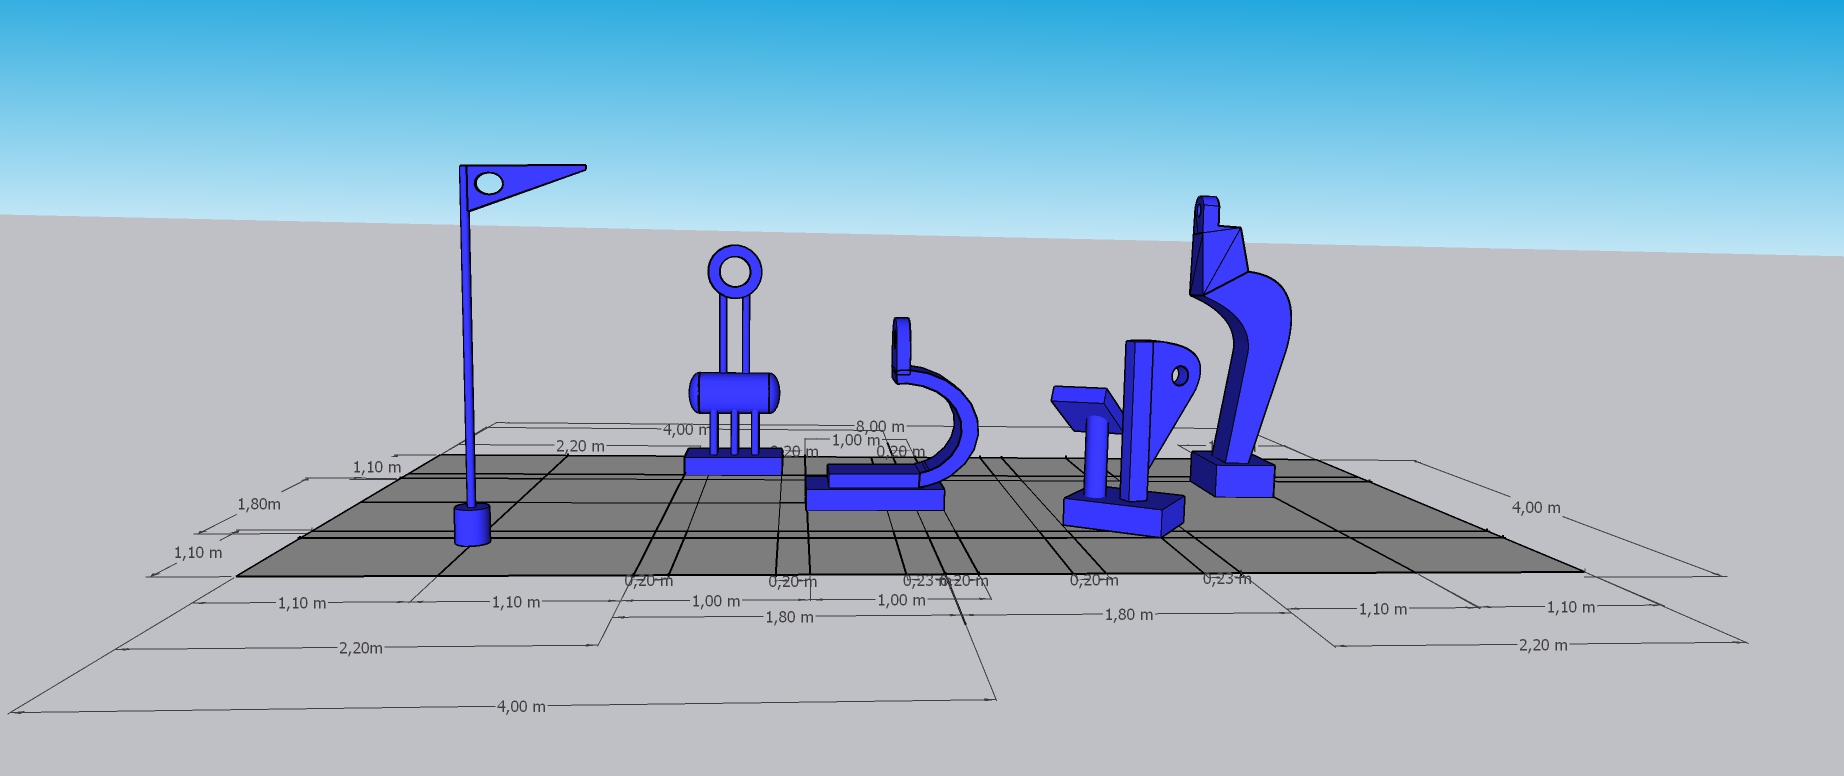
Task: Select the 2,20m label at lower left
Action: click(360, 648)
